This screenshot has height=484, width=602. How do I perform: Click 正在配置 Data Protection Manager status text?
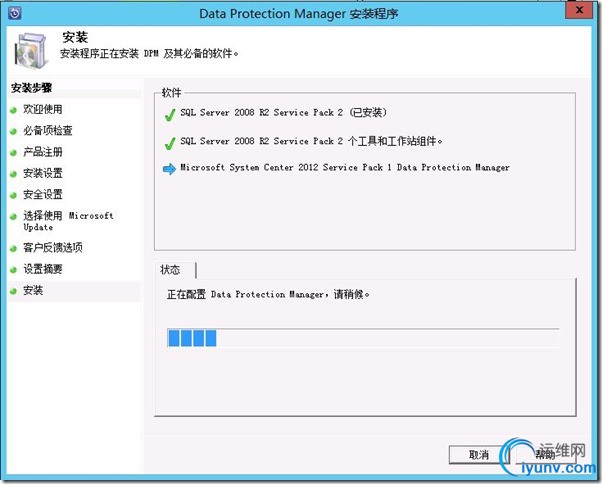pos(268,295)
